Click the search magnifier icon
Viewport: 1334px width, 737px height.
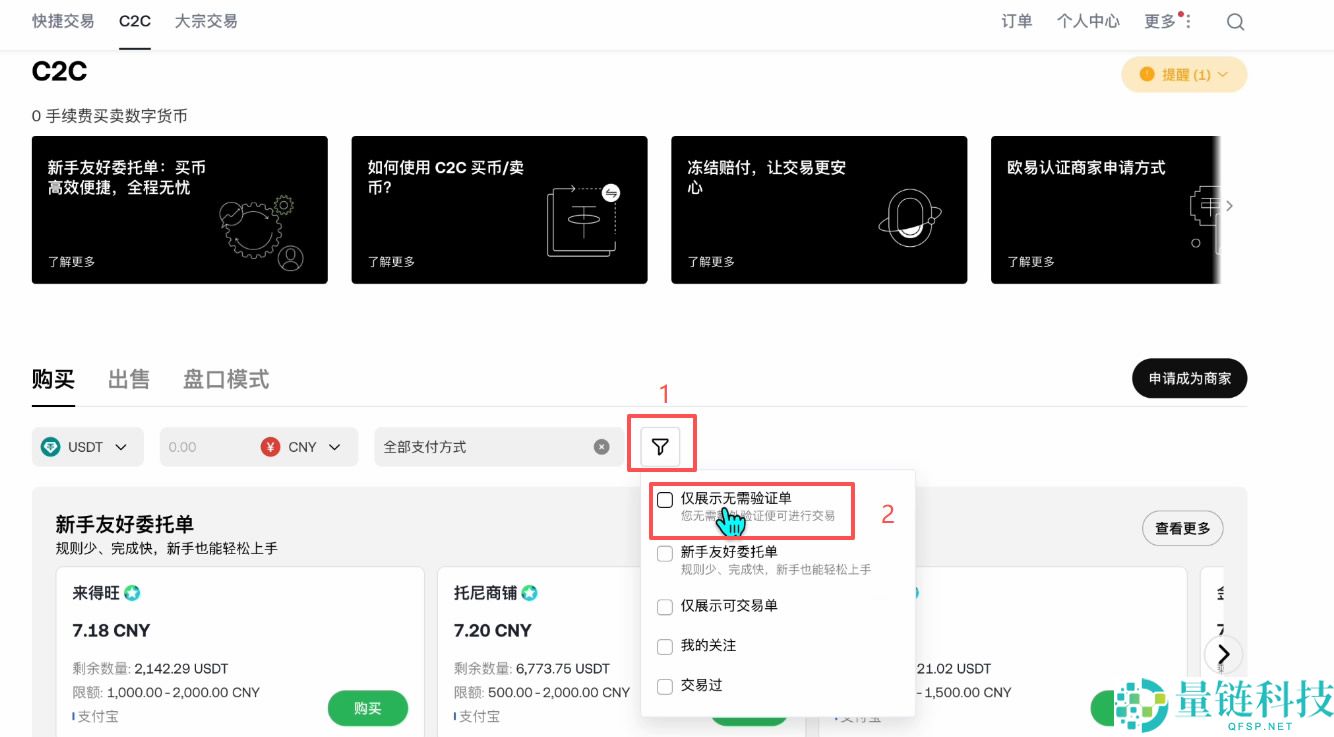(1235, 21)
